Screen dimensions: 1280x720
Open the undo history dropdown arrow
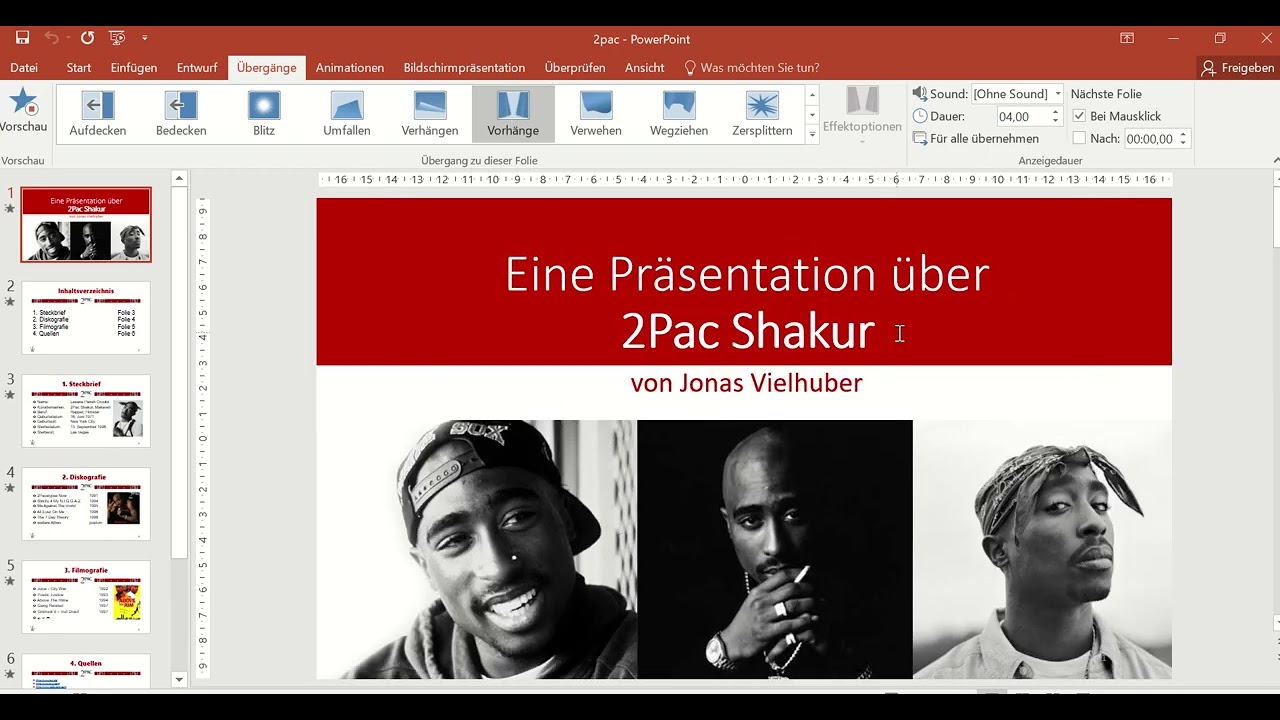pos(67,38)
